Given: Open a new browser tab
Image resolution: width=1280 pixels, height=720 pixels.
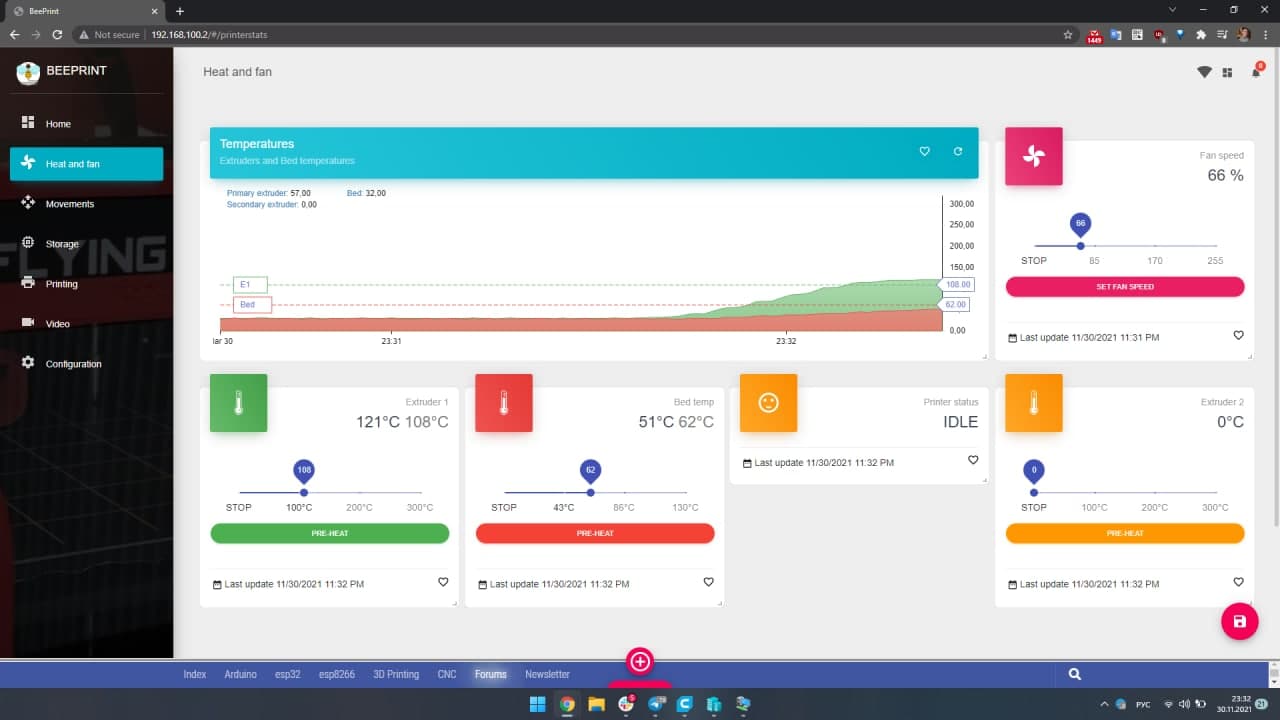Looking at the screenshot, I should tap(180, 11).
